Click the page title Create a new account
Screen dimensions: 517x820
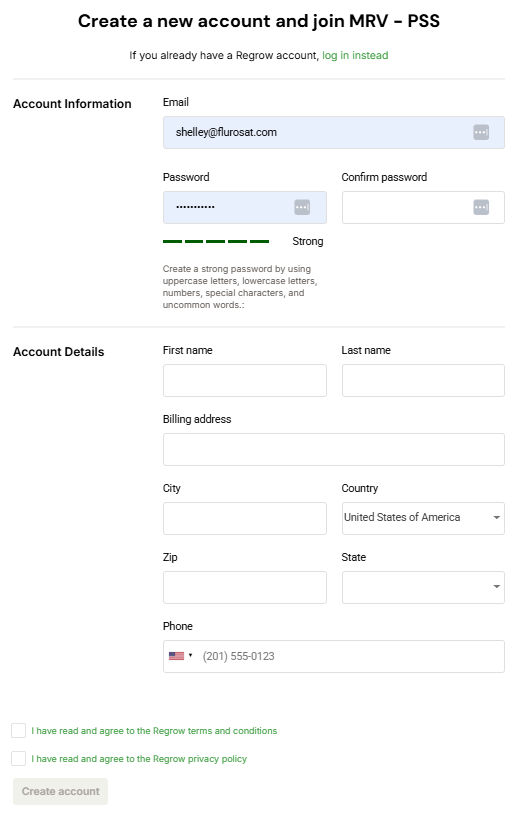pyautogui.click(x=259, y=21)
